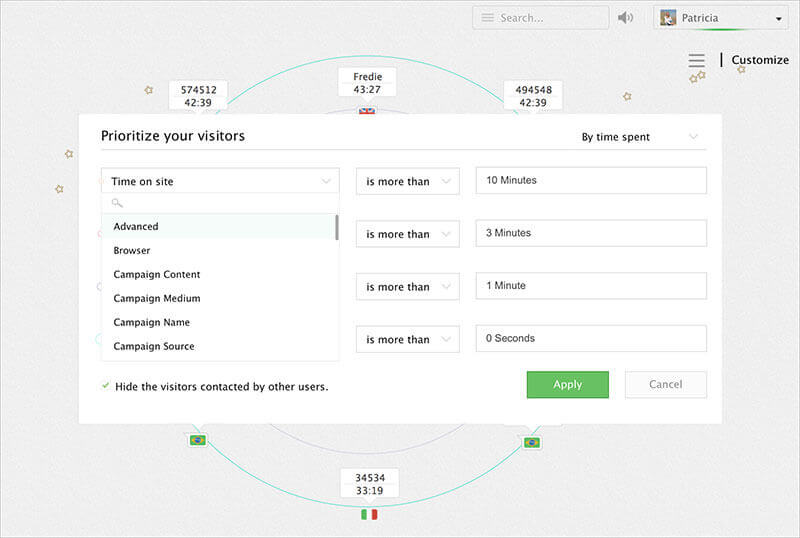The width and height of the screenshot is (800, 538).
Task: Choose Campaign Medium option
Action: pyautogui.click(x=219, y=299)
